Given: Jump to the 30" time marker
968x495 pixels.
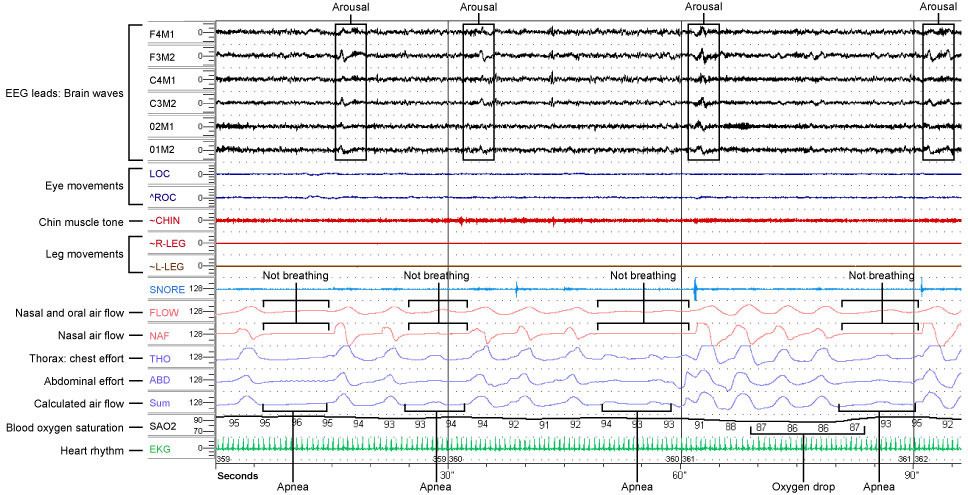Looking at the screenshot, I should pyautogui.click(x=447, y=475).
